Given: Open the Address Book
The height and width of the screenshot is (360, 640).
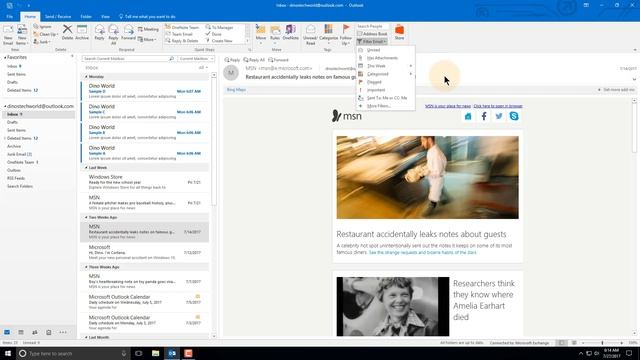Looking at the screenshot, I should tap(372, 34).
